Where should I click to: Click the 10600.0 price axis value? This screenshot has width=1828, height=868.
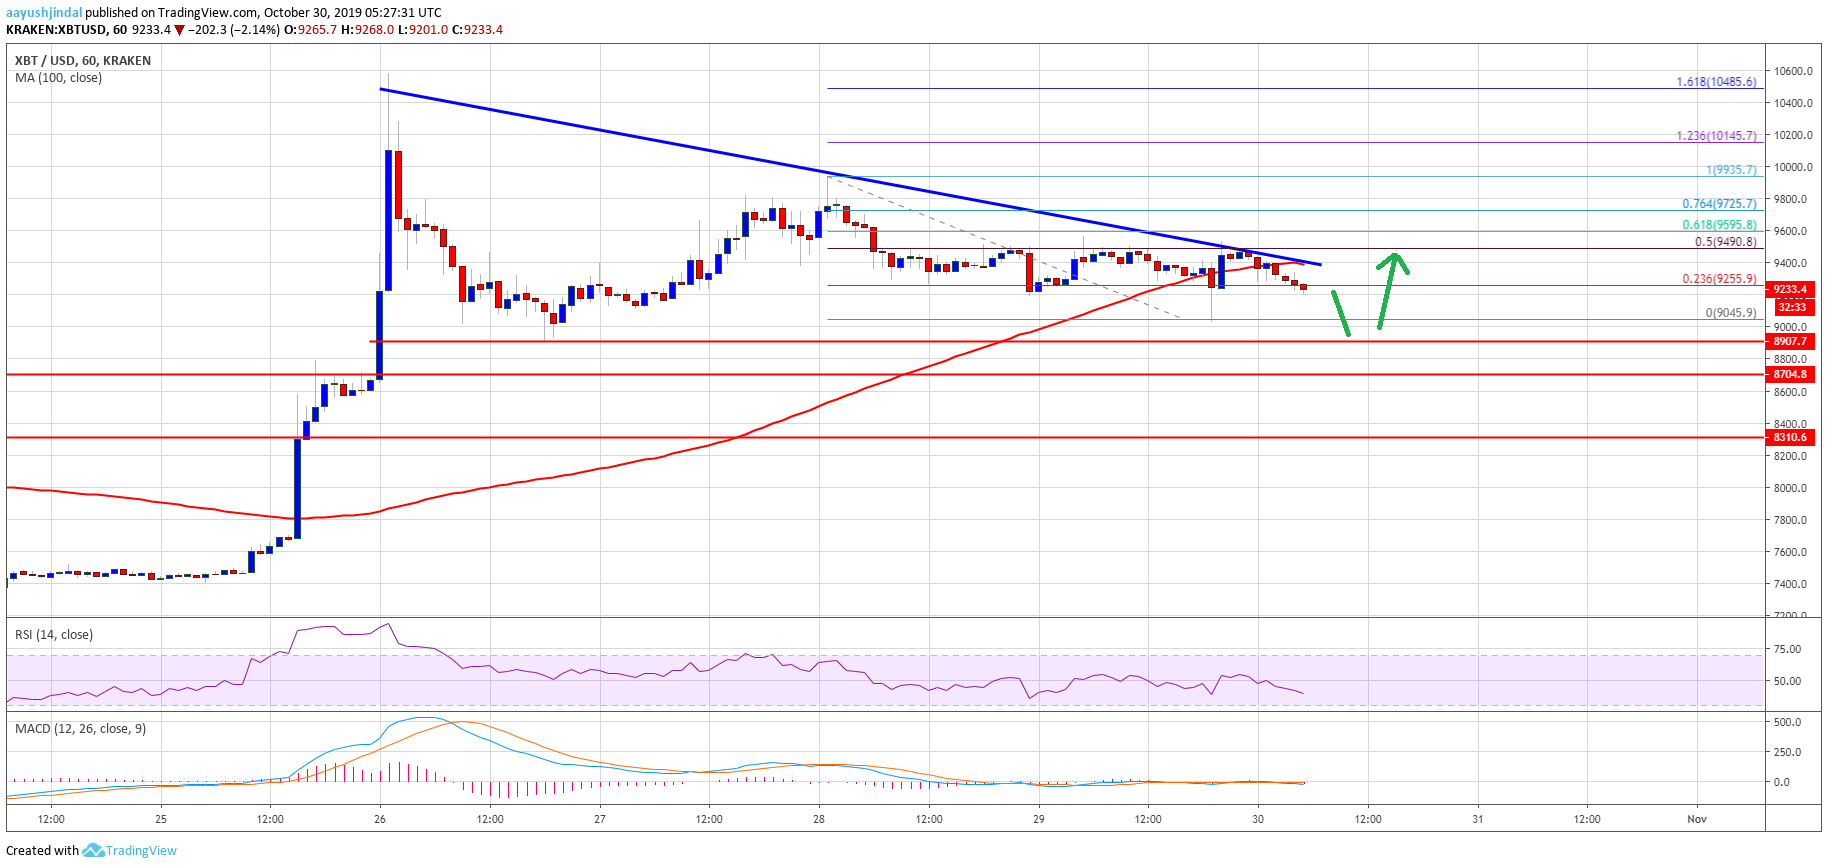[1793, 72]
